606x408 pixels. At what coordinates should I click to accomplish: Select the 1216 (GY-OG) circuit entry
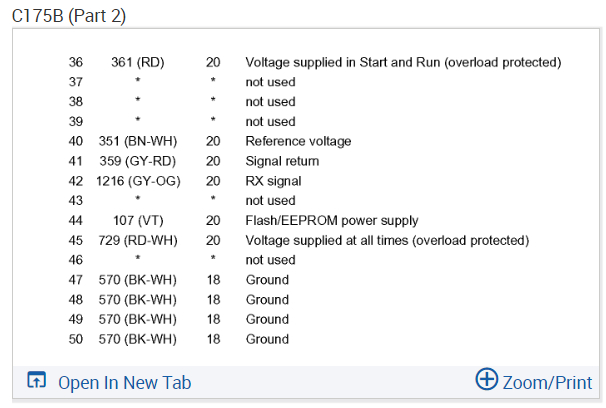[137, 181]
